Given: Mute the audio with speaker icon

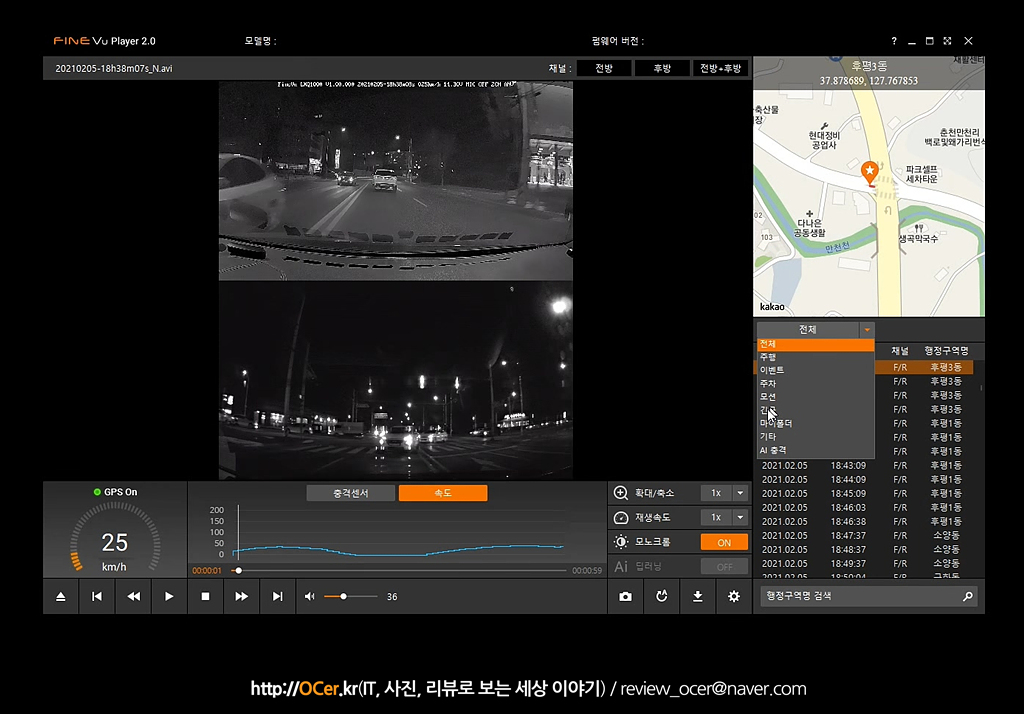Looking at the screenshot, I should pos(310,596).
